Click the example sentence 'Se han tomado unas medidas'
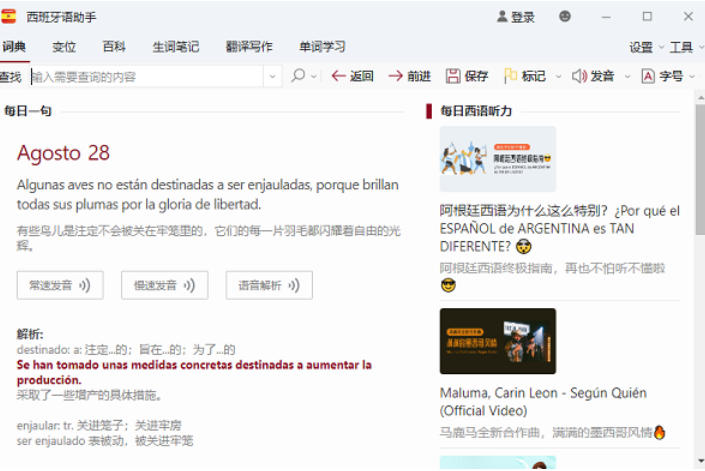The width and height of the screenshot is (705, 471). point(194,372)
